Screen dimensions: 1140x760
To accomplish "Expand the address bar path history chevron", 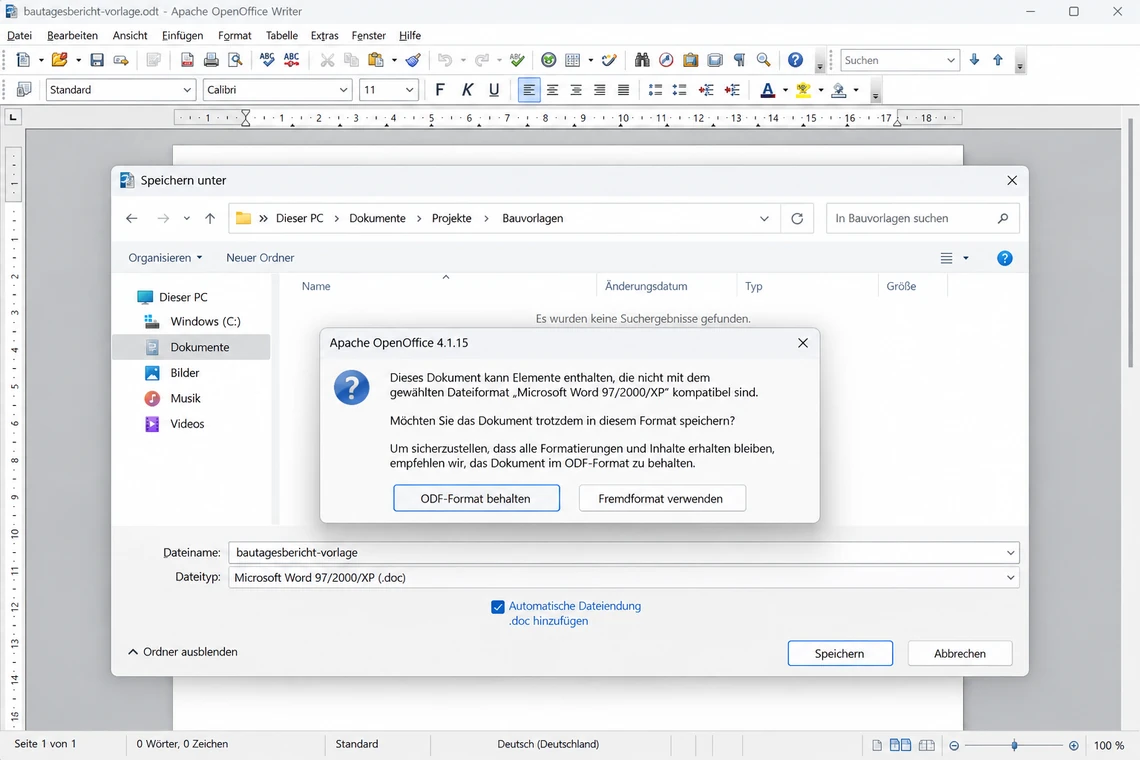I will tap(764, 218).
